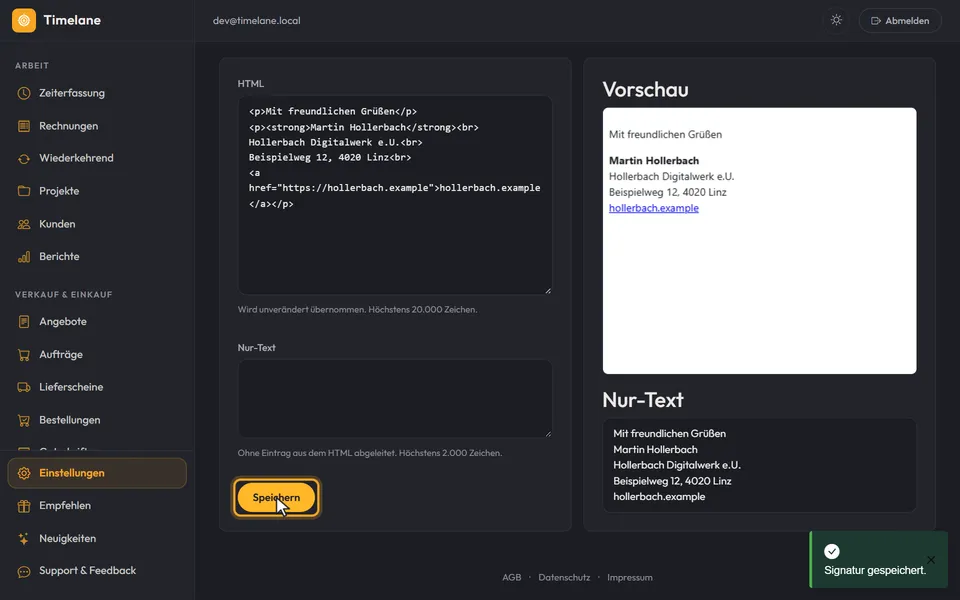Click into the HTML signature textarea
The width and height of the screenshot is (960, 600).
coord(395,195)
